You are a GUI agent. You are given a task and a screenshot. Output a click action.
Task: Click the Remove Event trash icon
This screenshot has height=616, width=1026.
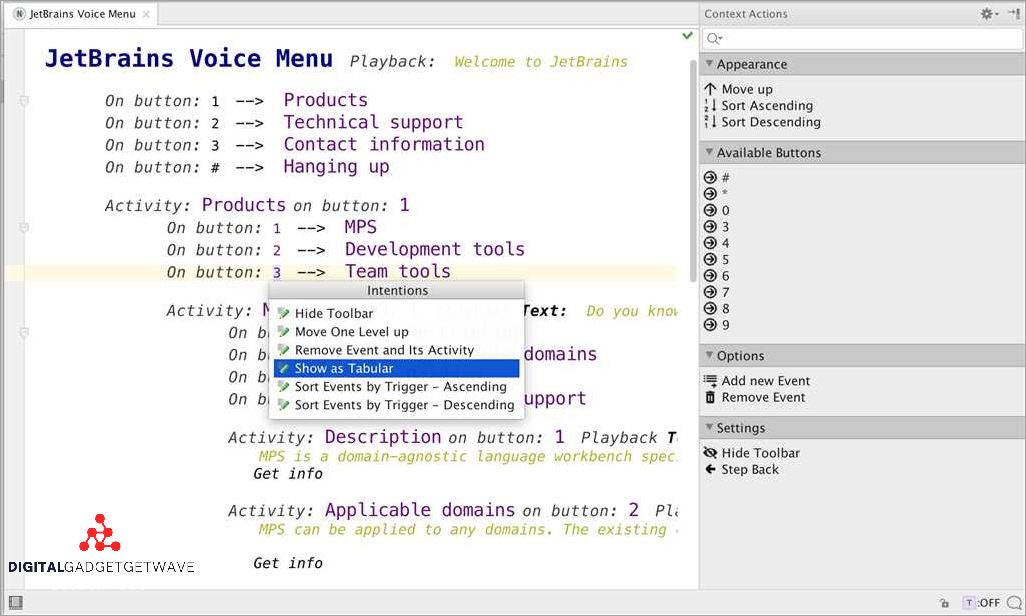pyautogui.click(x=711, y=397)
